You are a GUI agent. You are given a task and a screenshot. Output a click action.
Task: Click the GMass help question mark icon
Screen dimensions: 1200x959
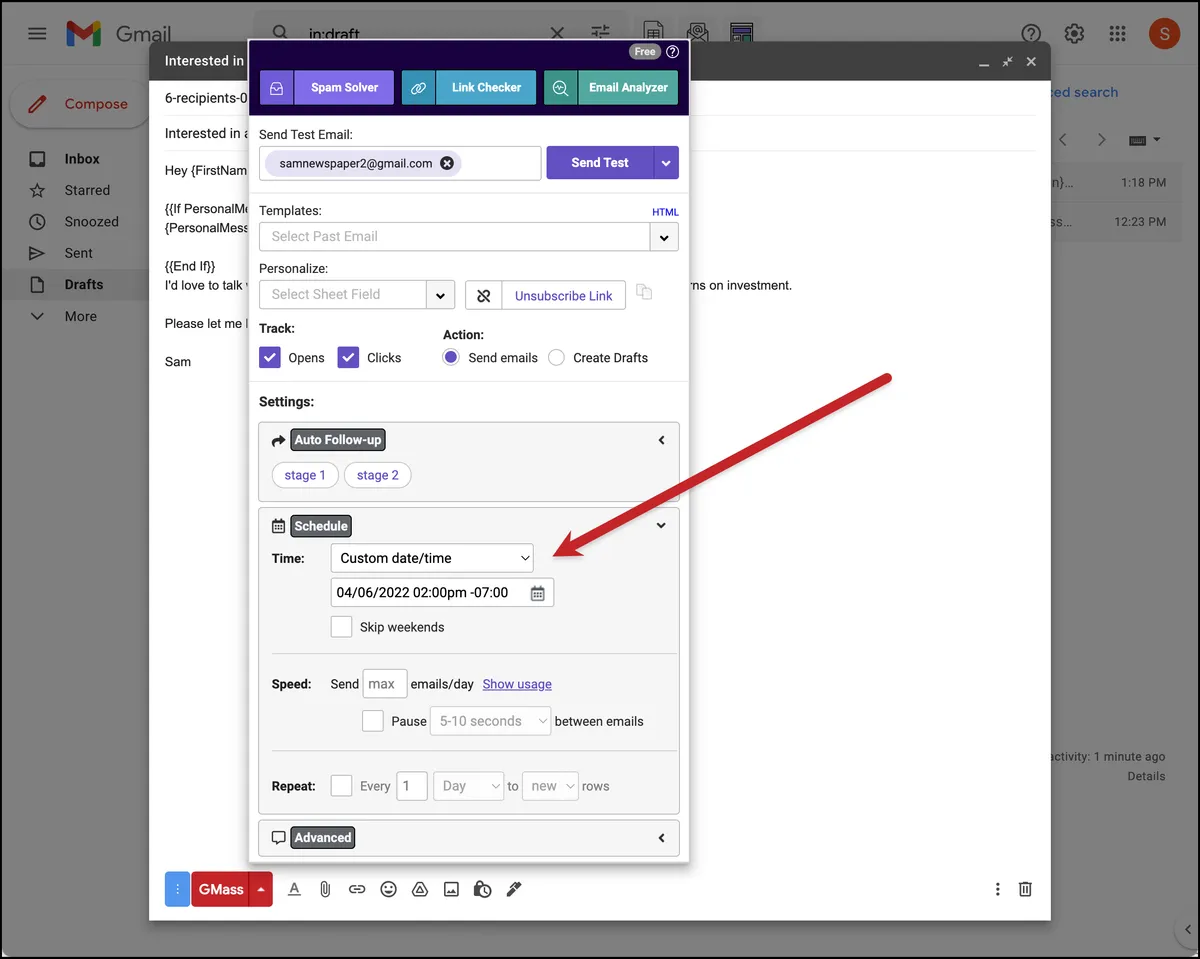pyautogui.click(x=672, y=52)
